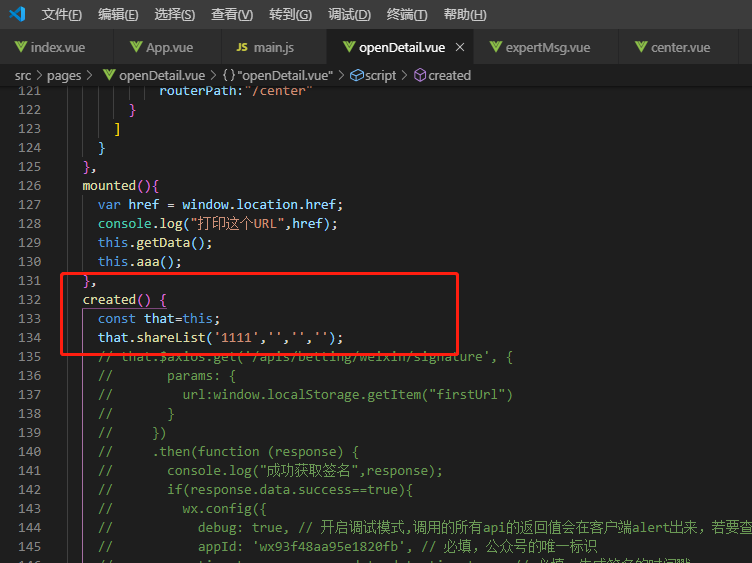Image resolution: width=752 pixels, height=563 pixels.
Task: Click line number 132 in the gutter
Action: coord(30,300)
